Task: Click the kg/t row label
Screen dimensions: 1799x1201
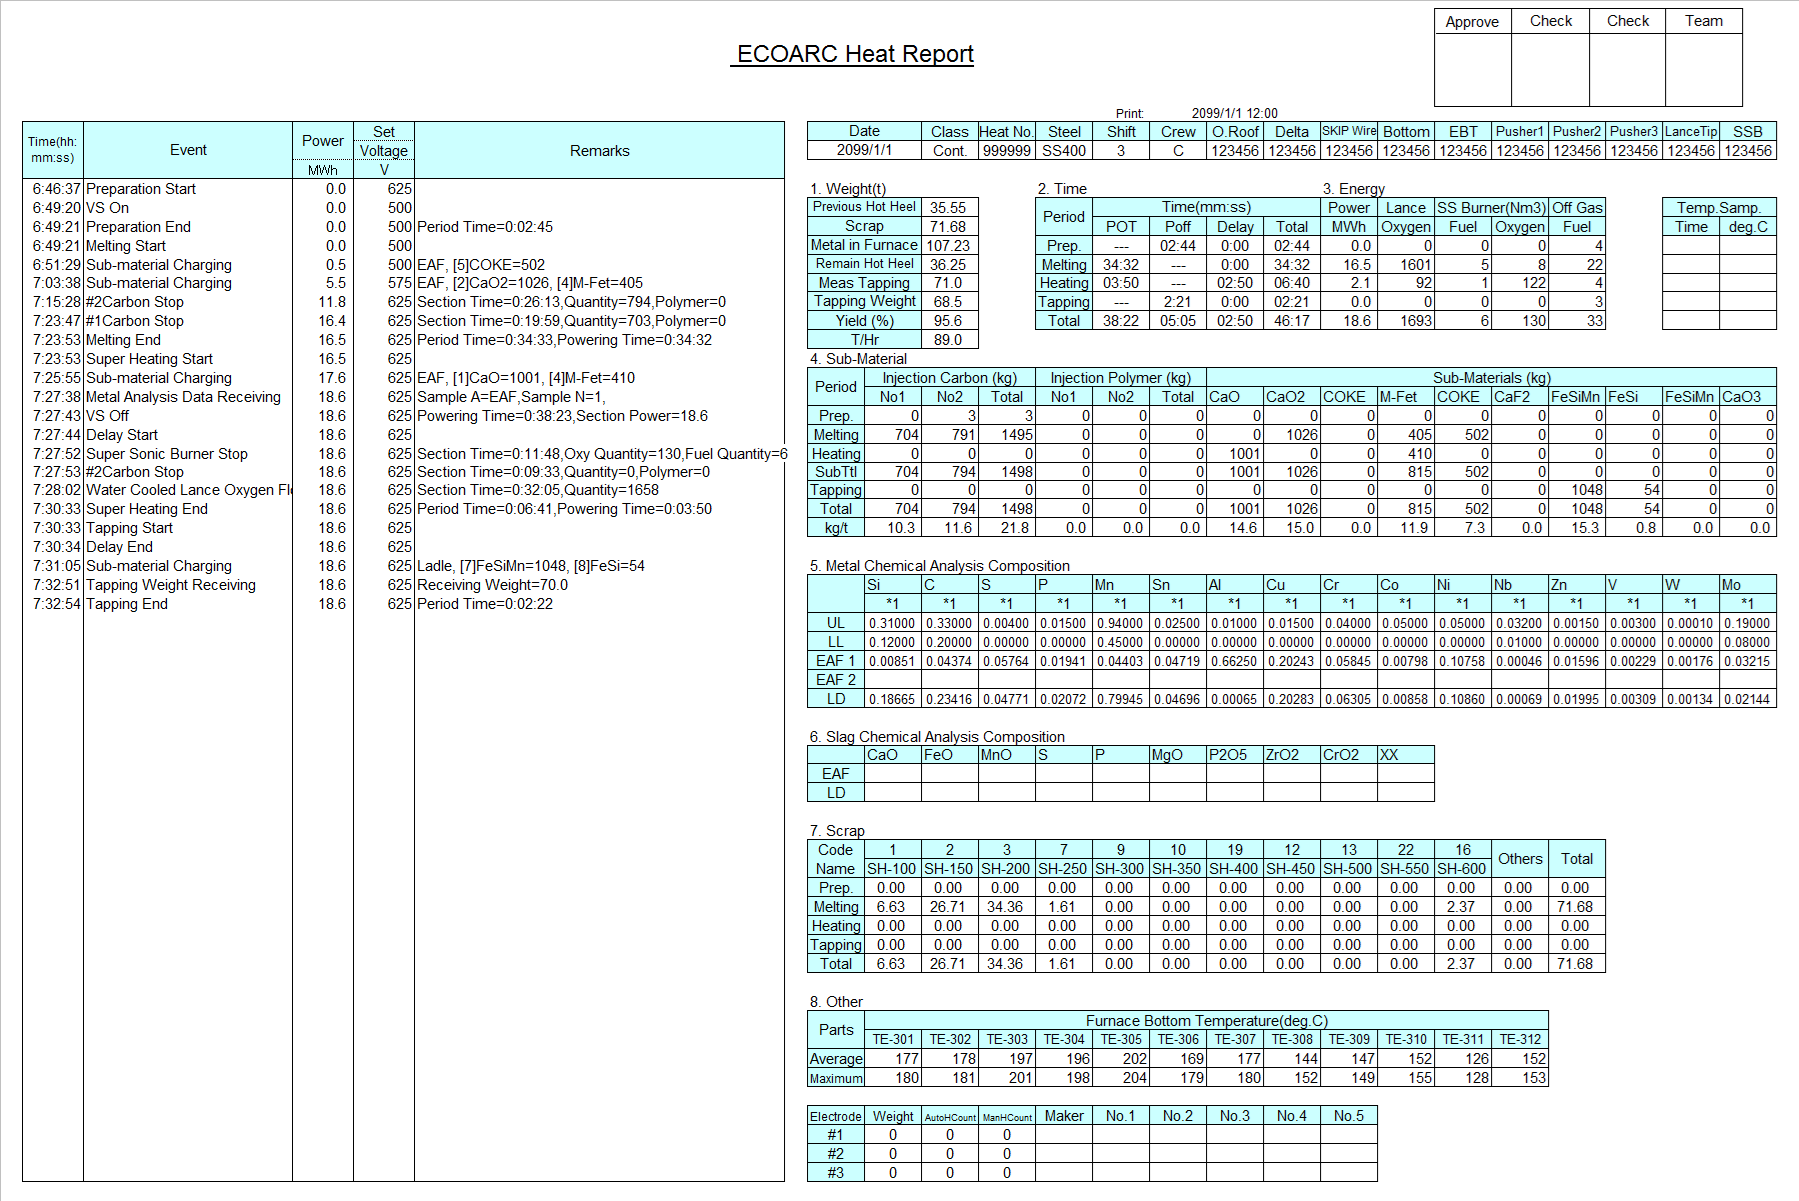Action: click(x=836, y=528)
